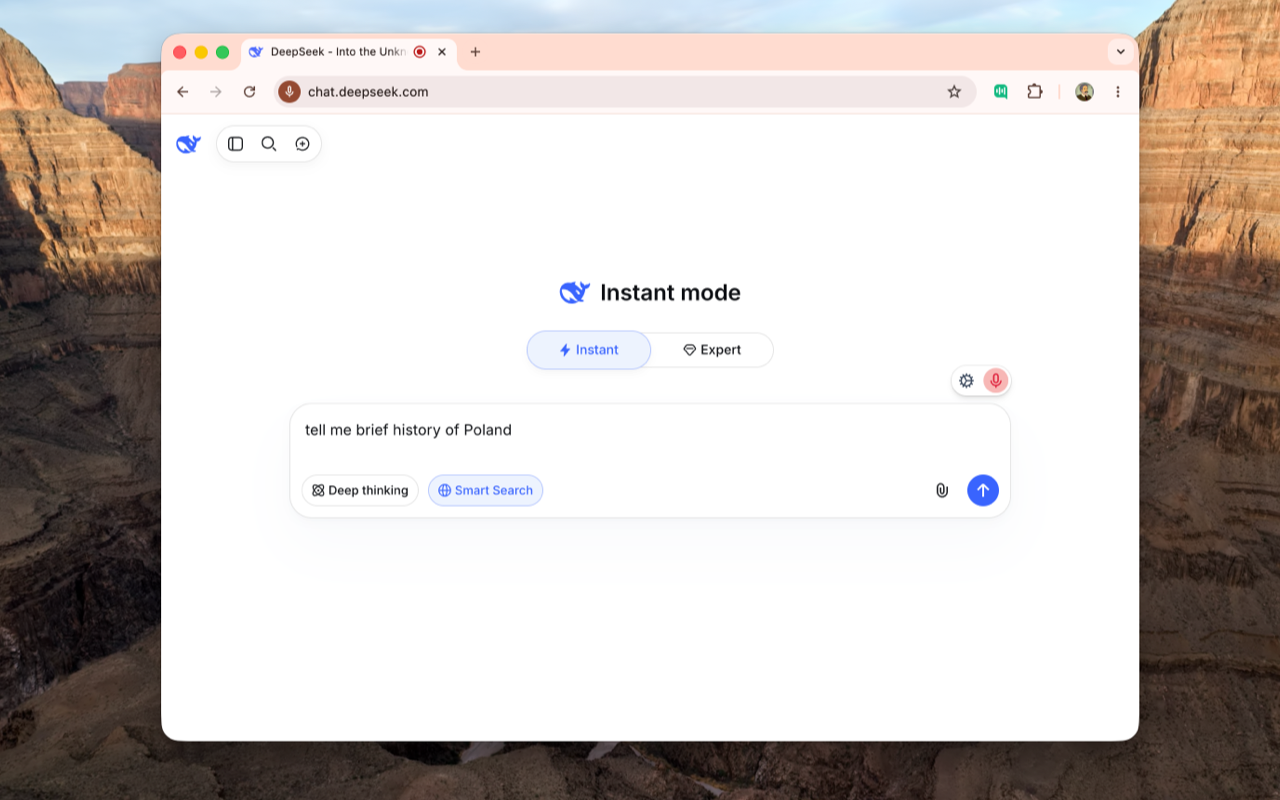Open the Chrome three-dot menu
The width and height of the screenshot is (1280, 800).
[1117, 92]
